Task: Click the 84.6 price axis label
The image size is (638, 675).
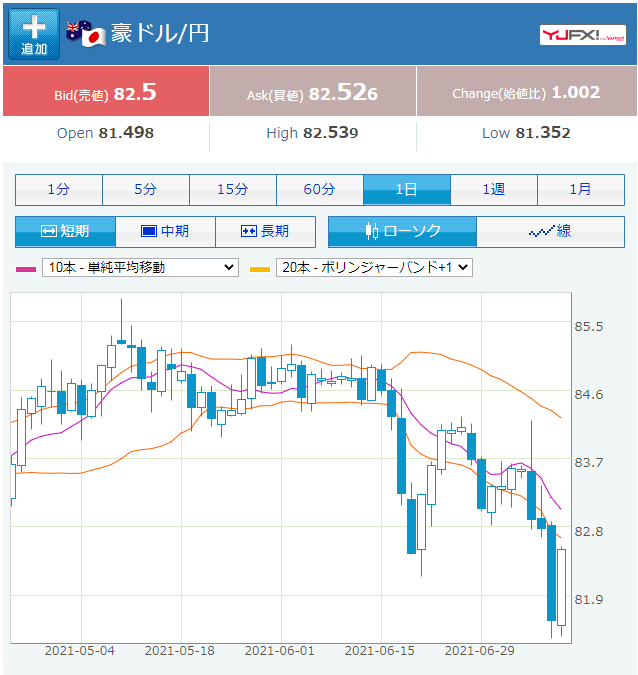Action: coord(589,395)
